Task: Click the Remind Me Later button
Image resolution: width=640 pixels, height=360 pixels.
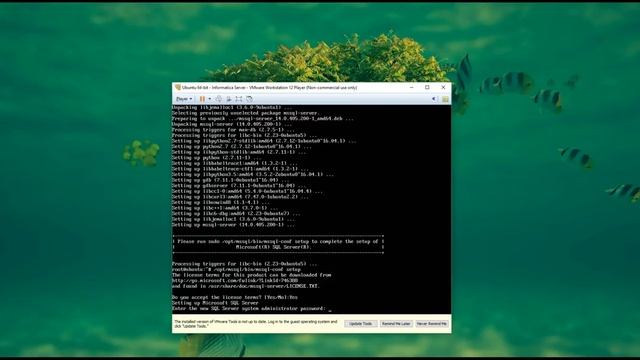Action: [396, 324]
